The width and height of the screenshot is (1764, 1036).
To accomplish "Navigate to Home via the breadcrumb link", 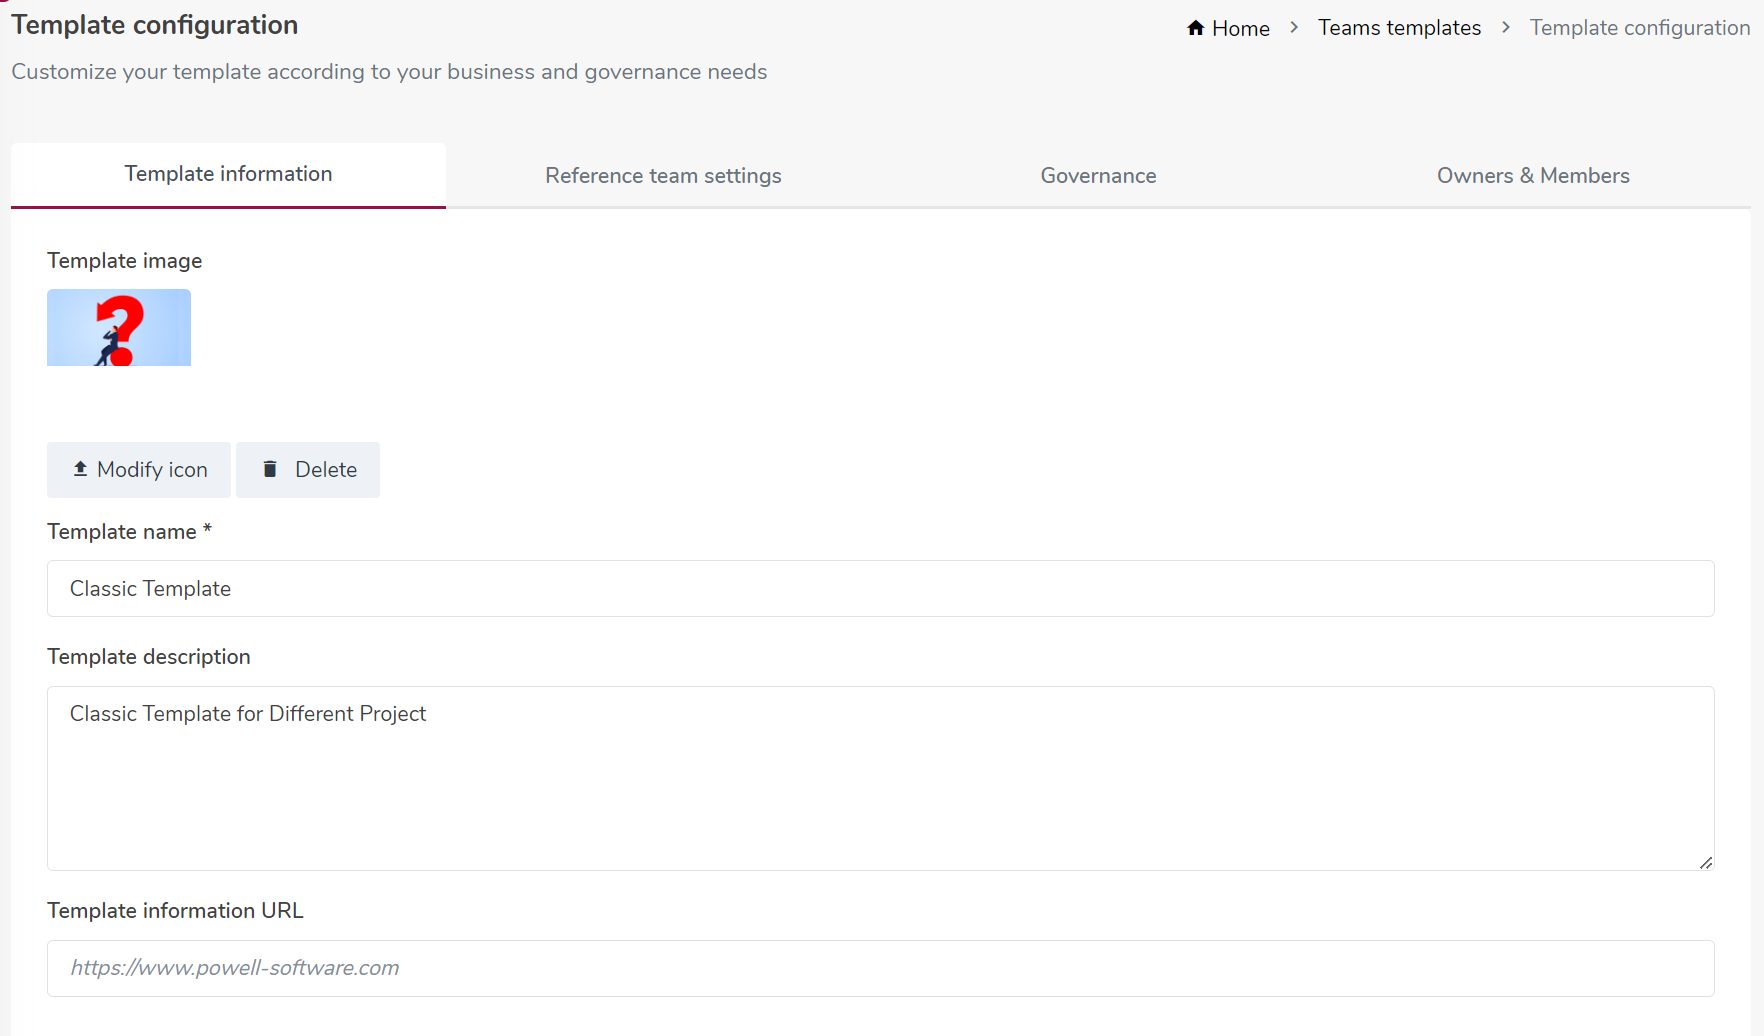I will coord(1240,28).
